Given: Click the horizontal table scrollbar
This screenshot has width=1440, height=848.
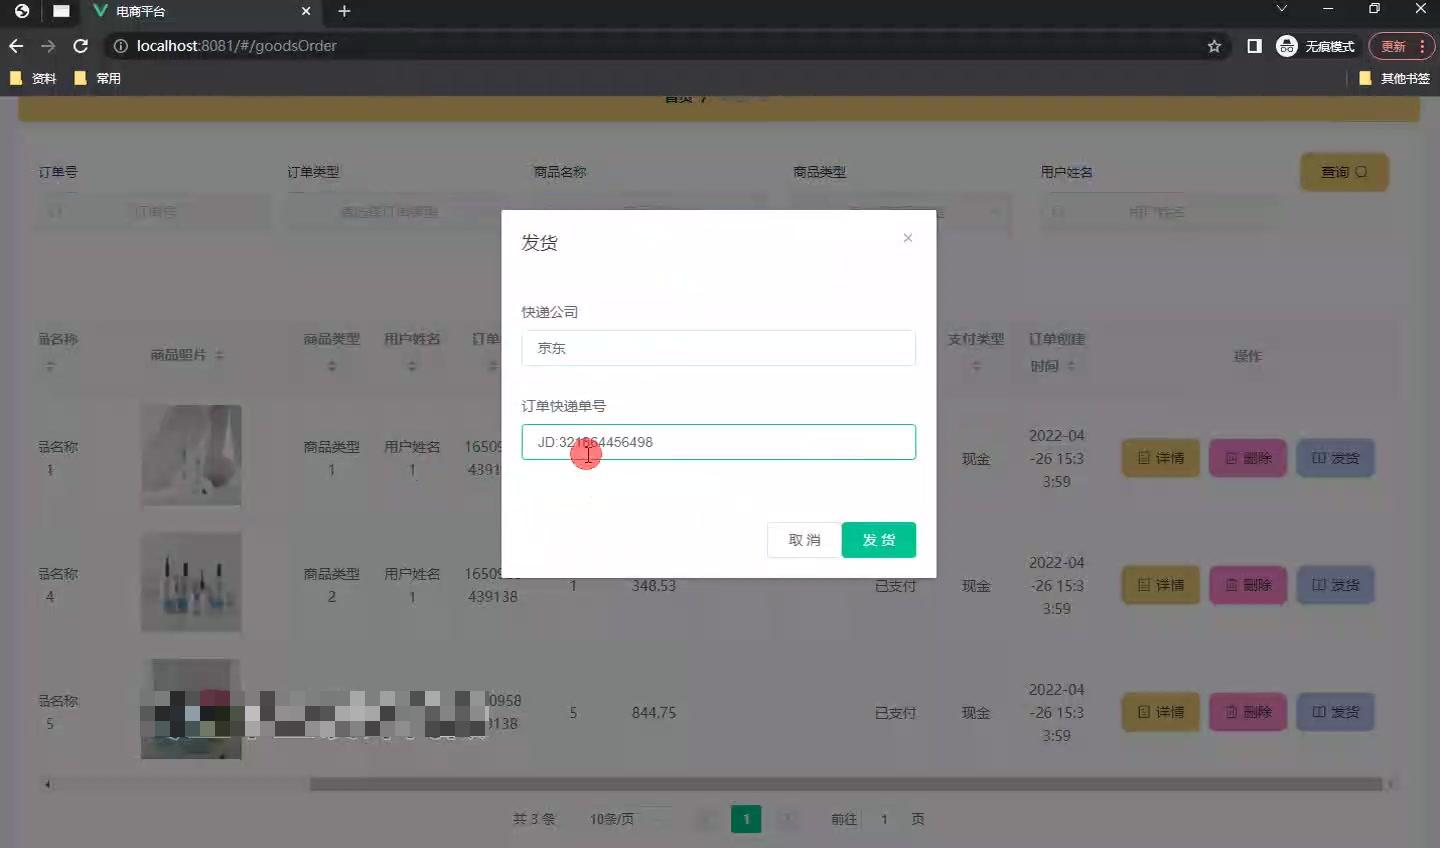Looking at the screenshot, I should click(845, 784).
